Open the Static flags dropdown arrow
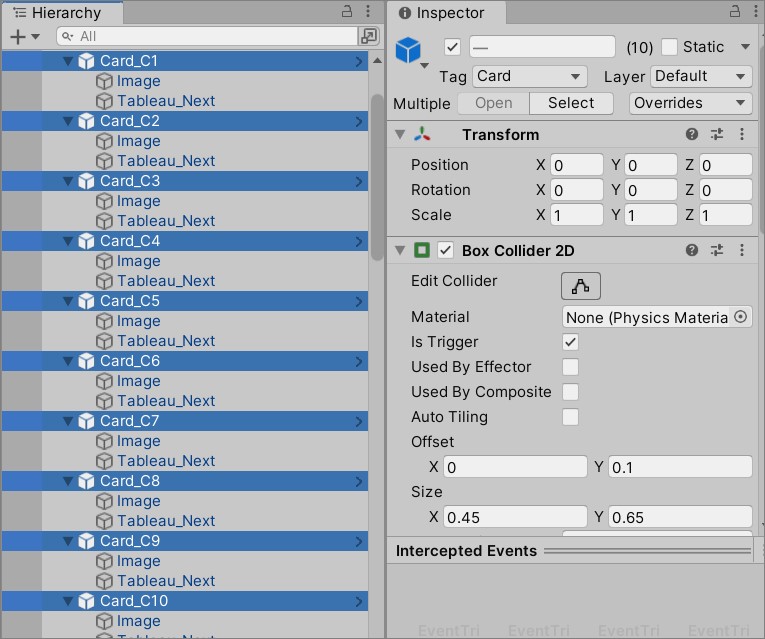This screenshot has height=639, width=765. coord(745,47)
